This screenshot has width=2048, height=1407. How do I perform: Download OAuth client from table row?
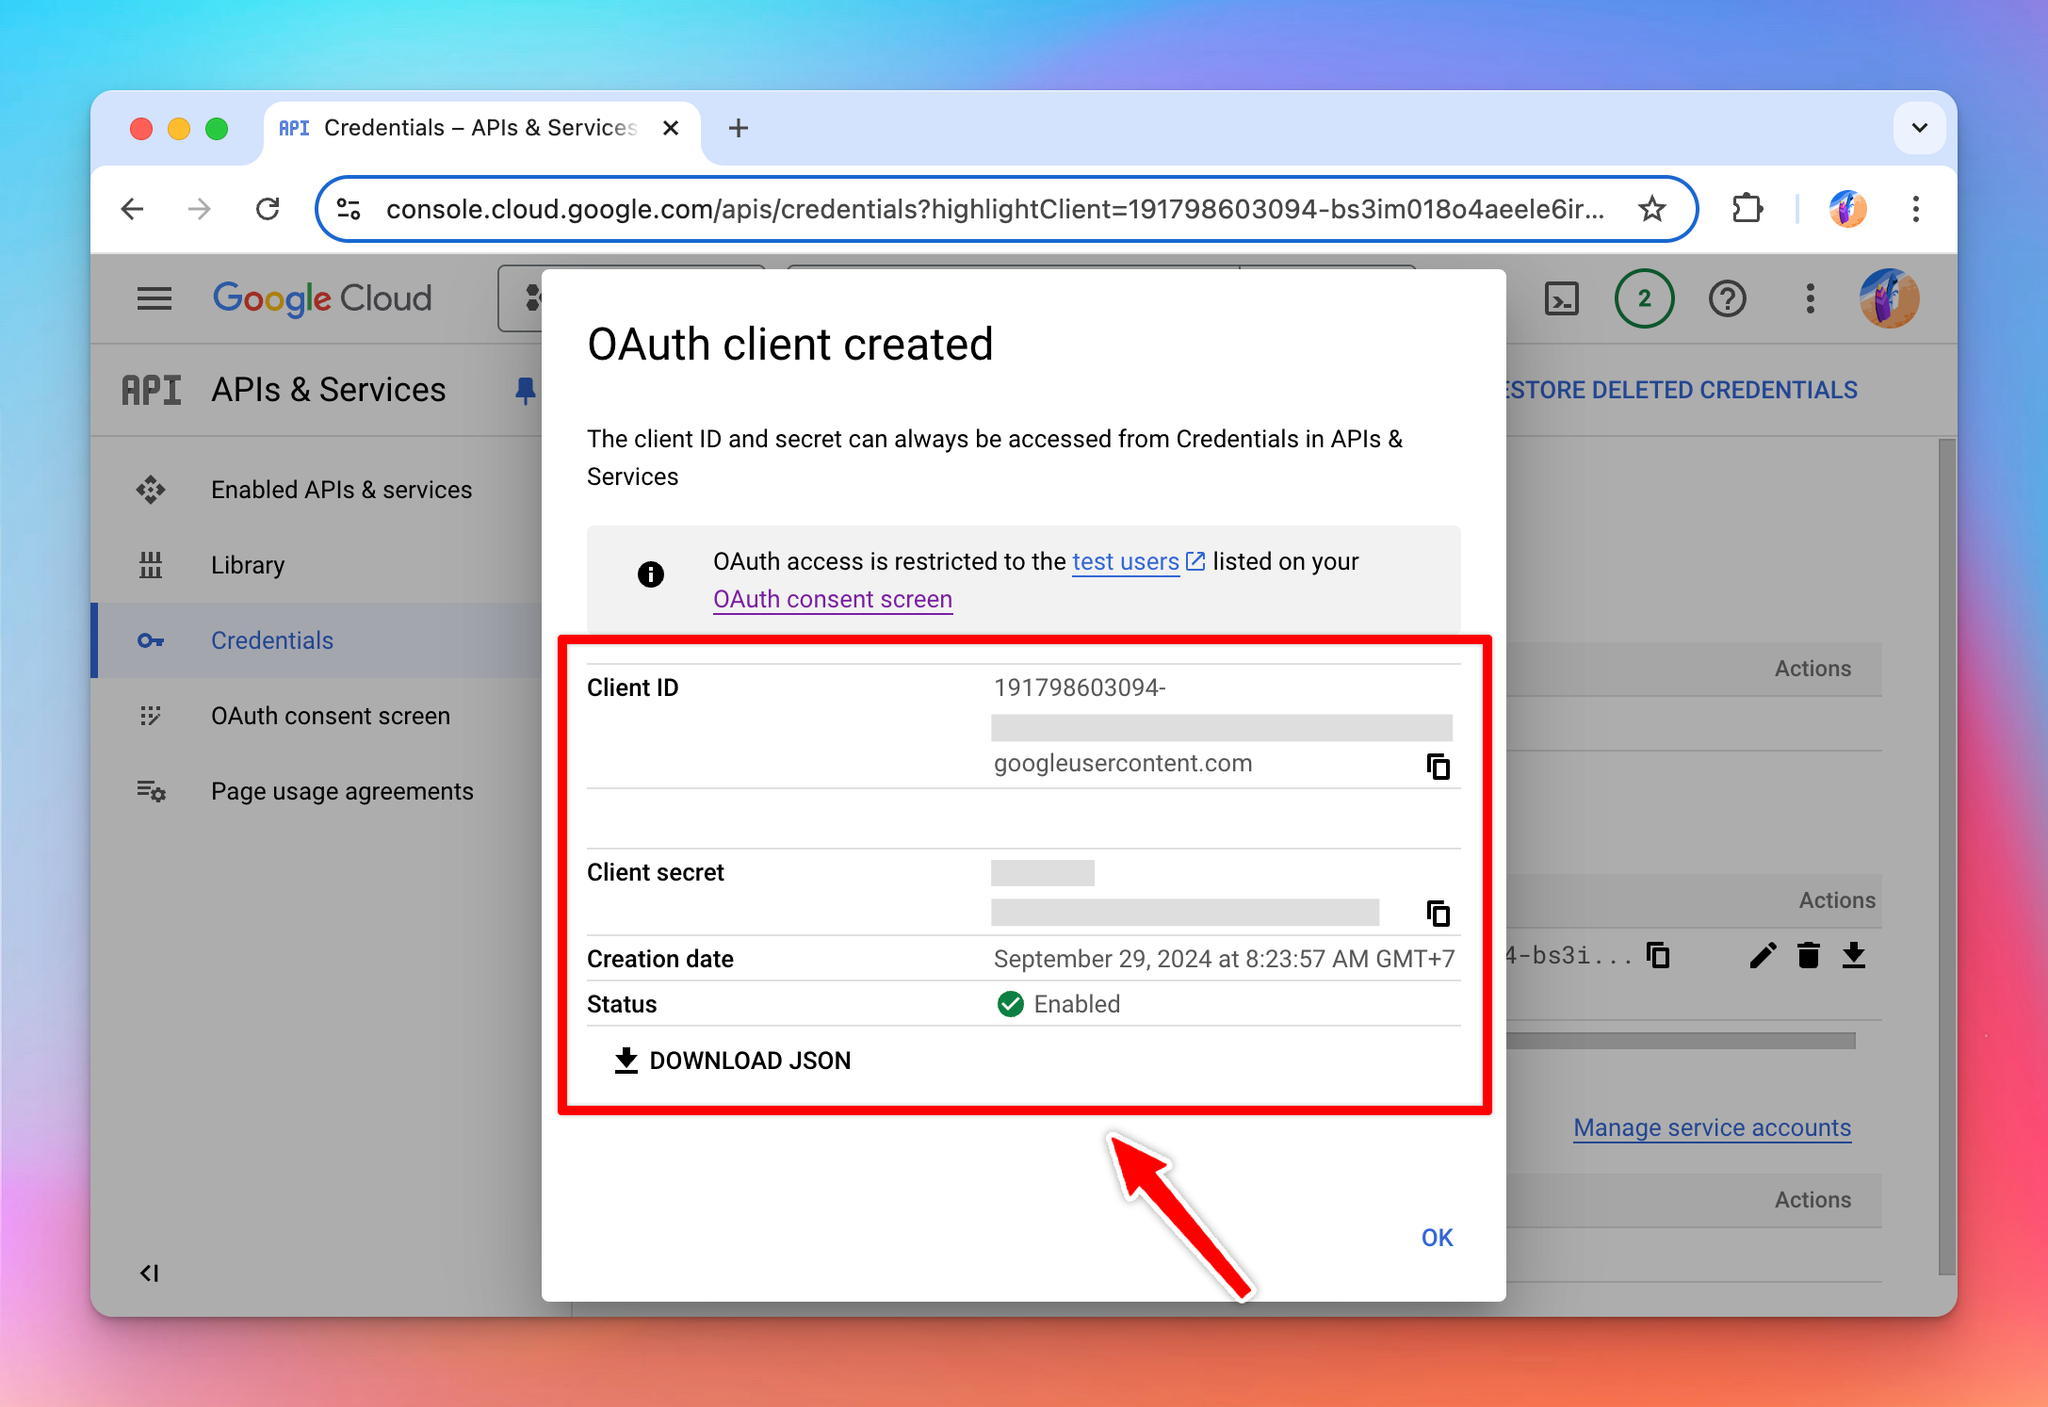point(1853,956)
